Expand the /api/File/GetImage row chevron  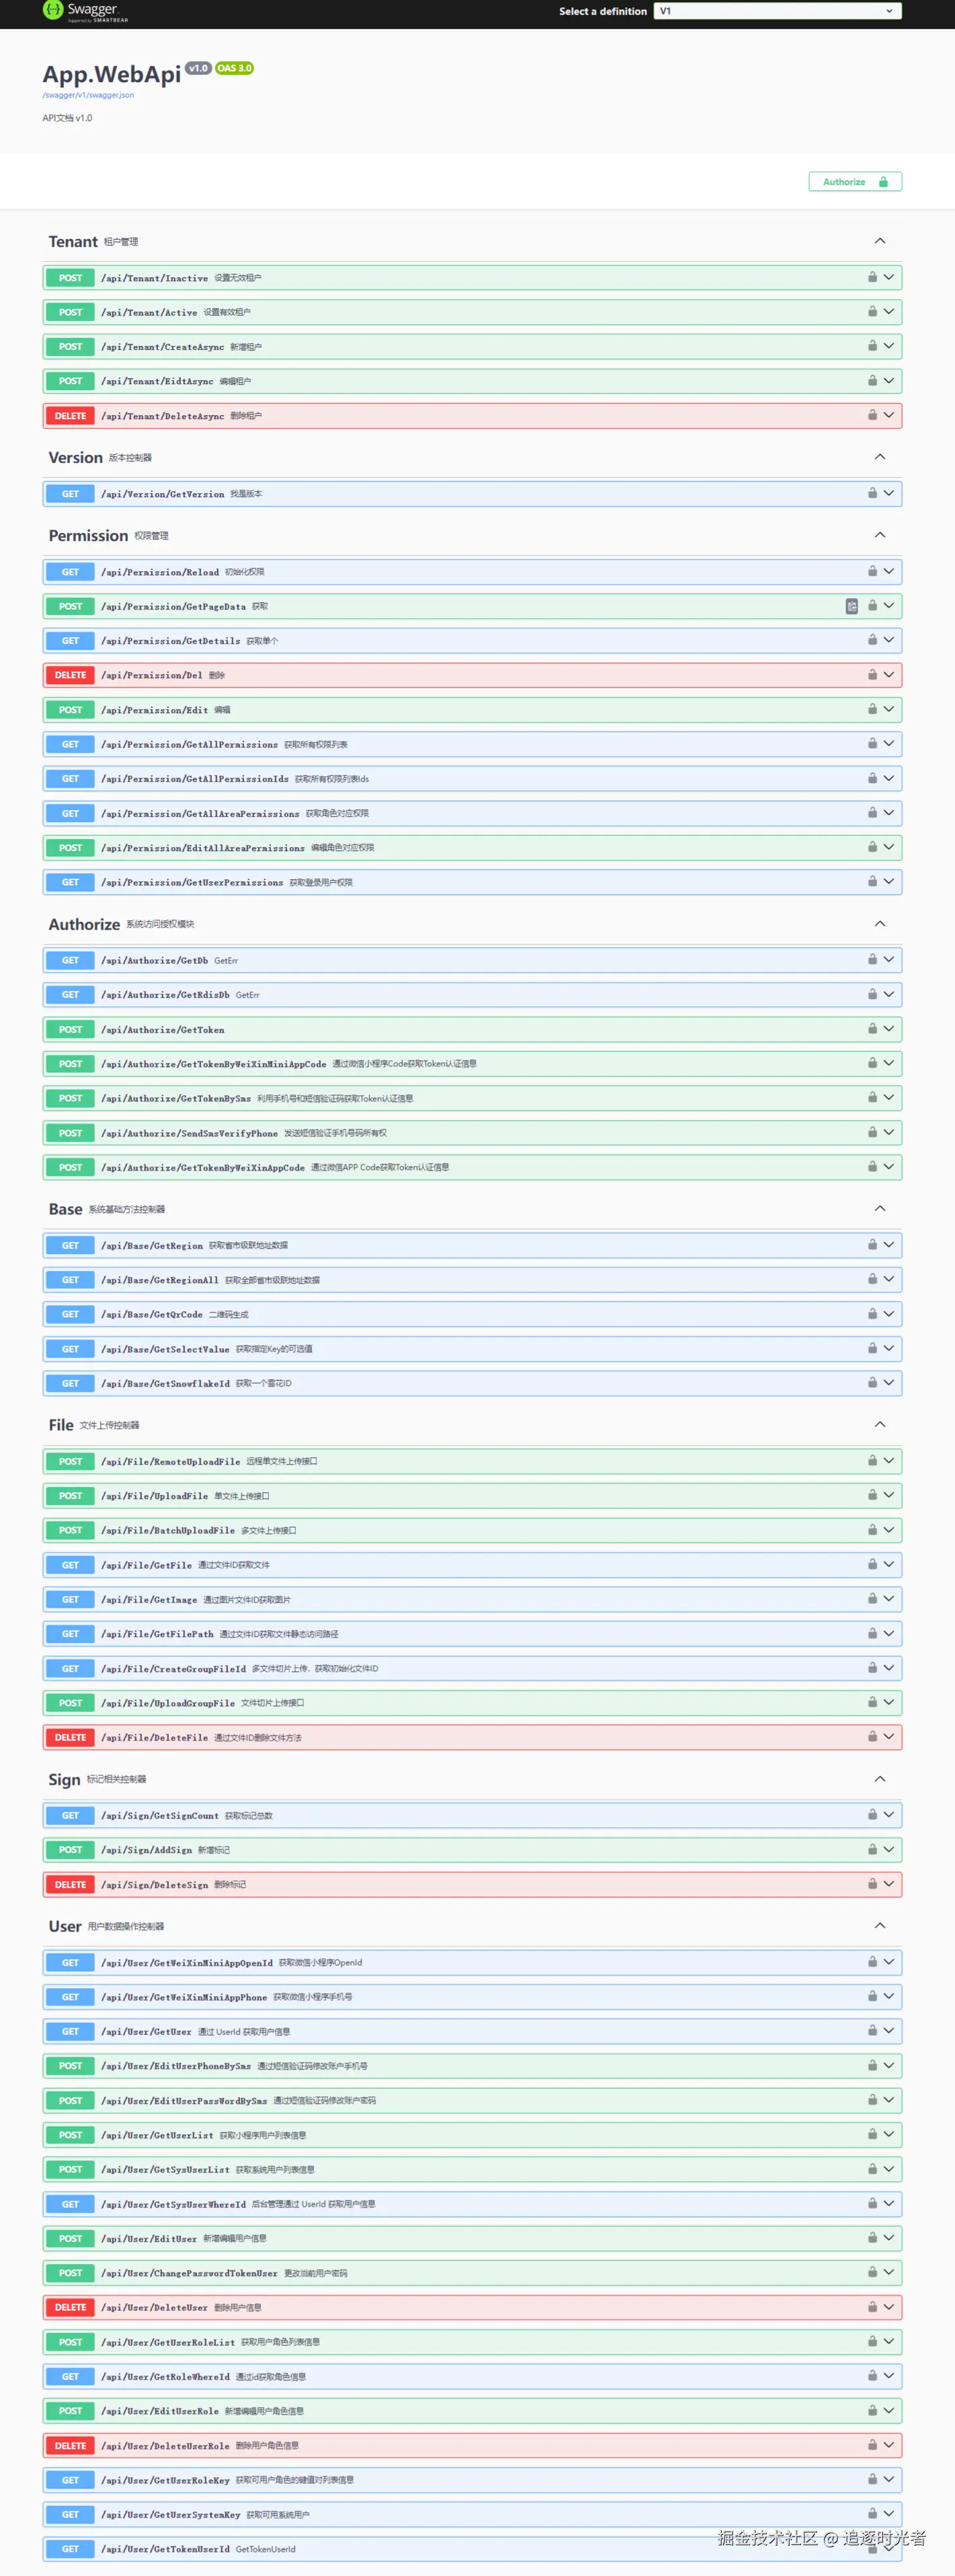tap(888, 1598)
